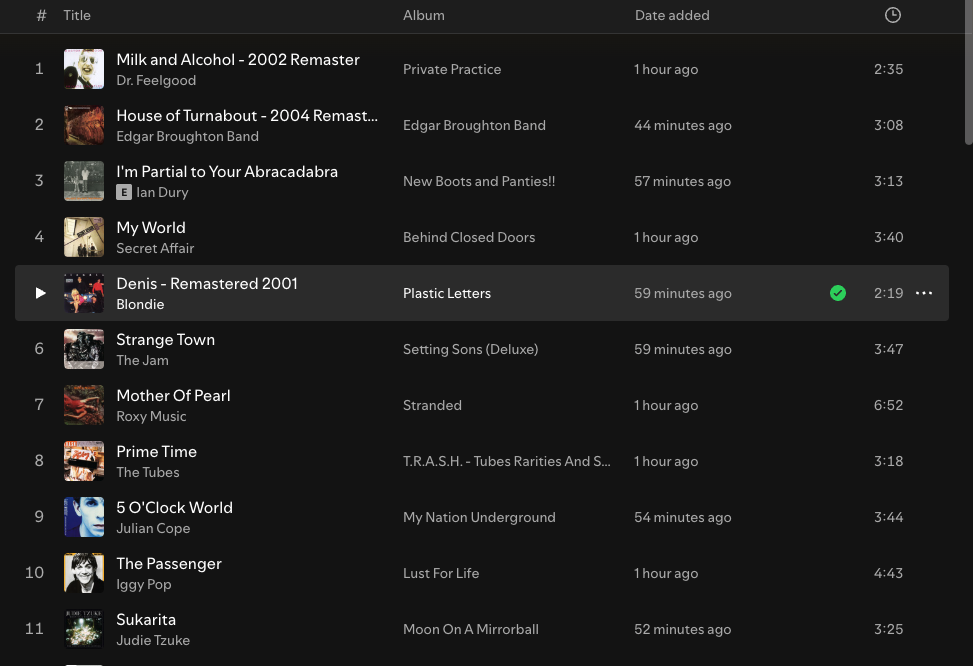The width and height of the screenshot is (973, 666).
Task: Select the Milk and Alcohol - 2002 Remaster title
Action: pyautogui.click(x=238, y=60)
